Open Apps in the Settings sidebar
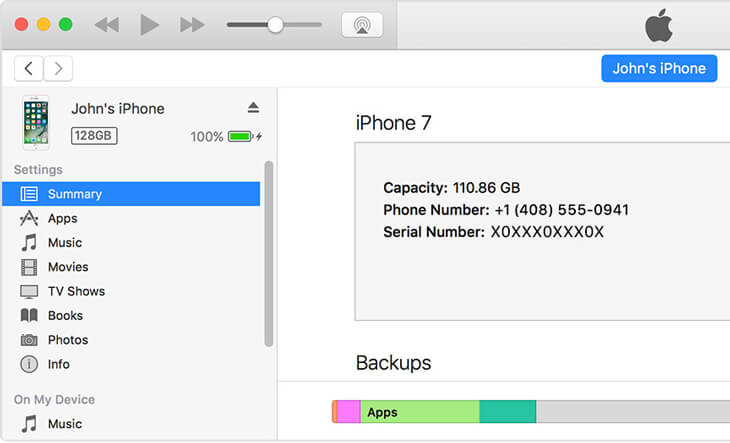Screen dimensions: 730x443 click(x=62, y=218)
